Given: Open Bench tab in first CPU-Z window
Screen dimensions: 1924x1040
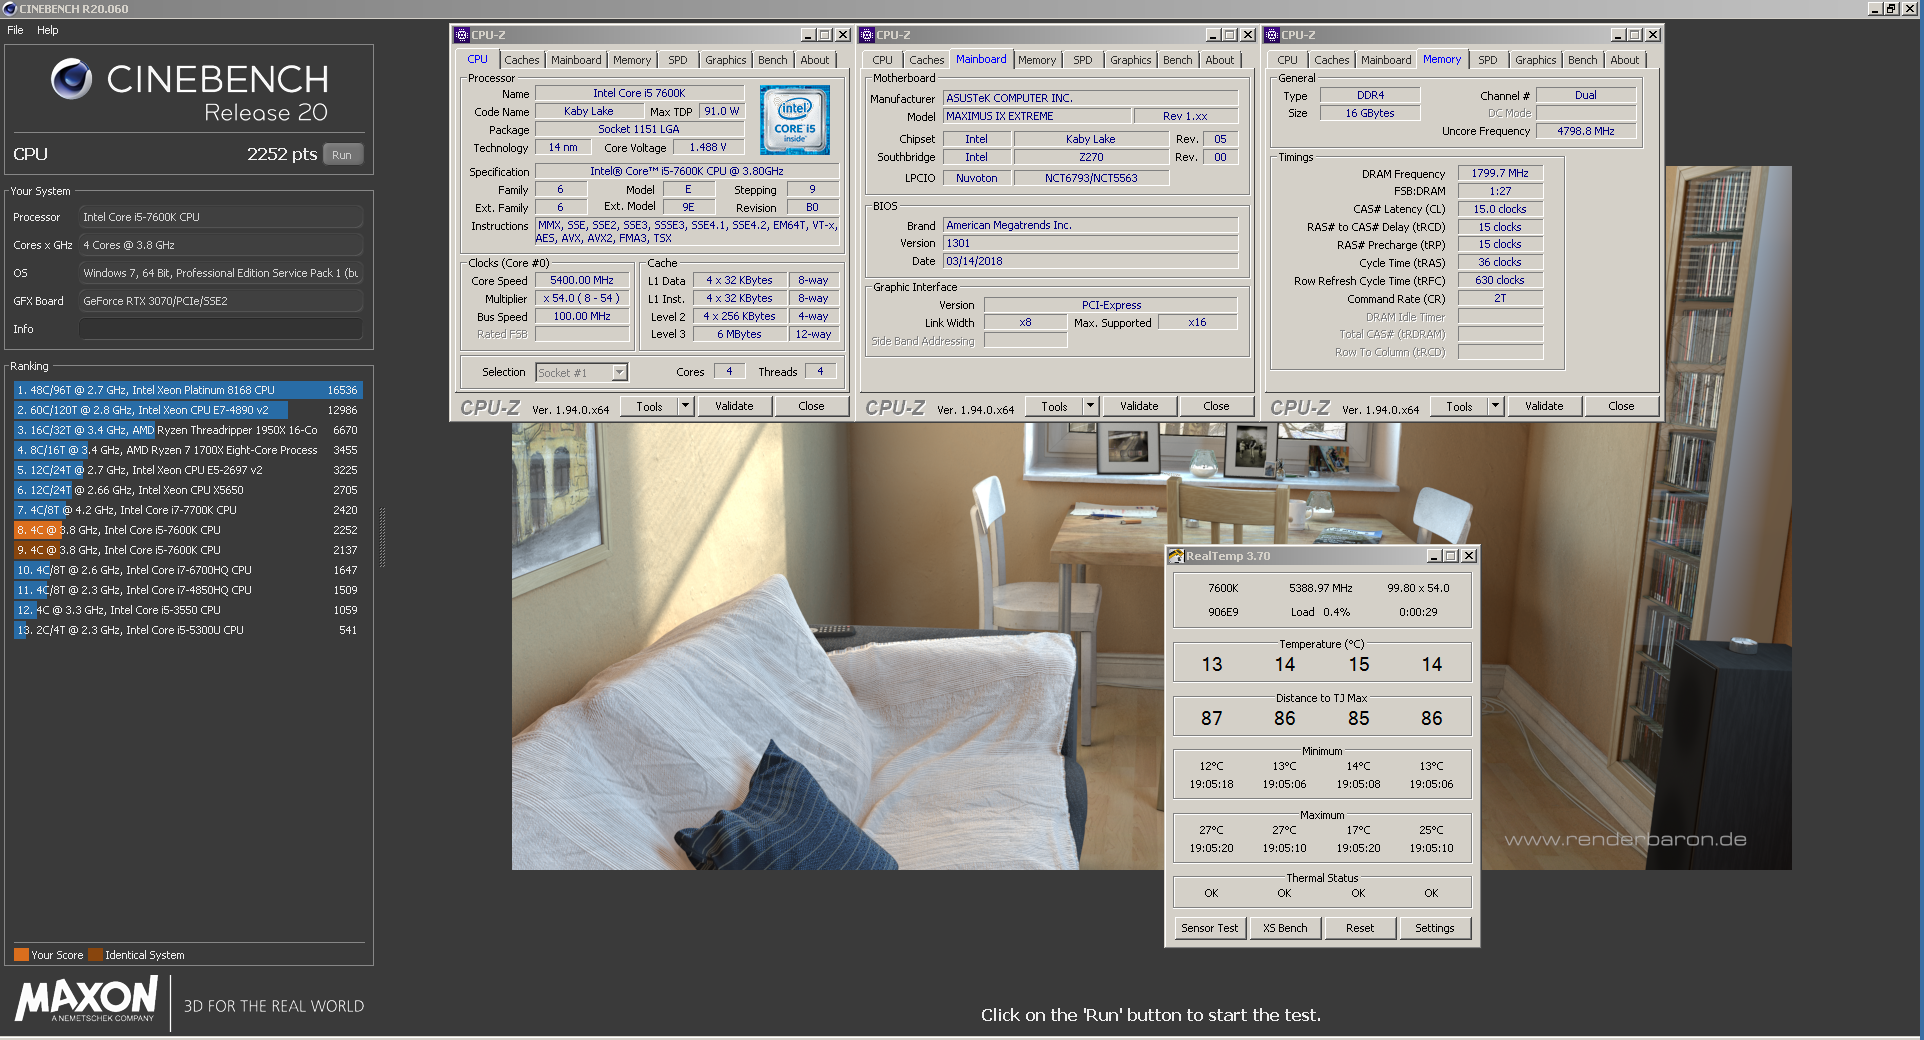Looking at the screenshot, I should pos(772,60).
